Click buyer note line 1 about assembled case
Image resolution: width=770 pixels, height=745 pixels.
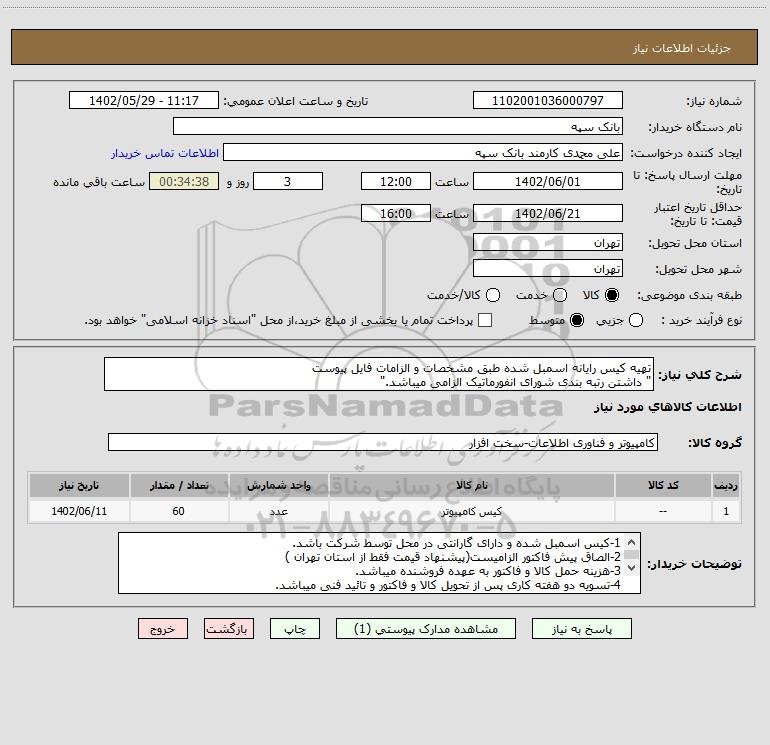457,543
